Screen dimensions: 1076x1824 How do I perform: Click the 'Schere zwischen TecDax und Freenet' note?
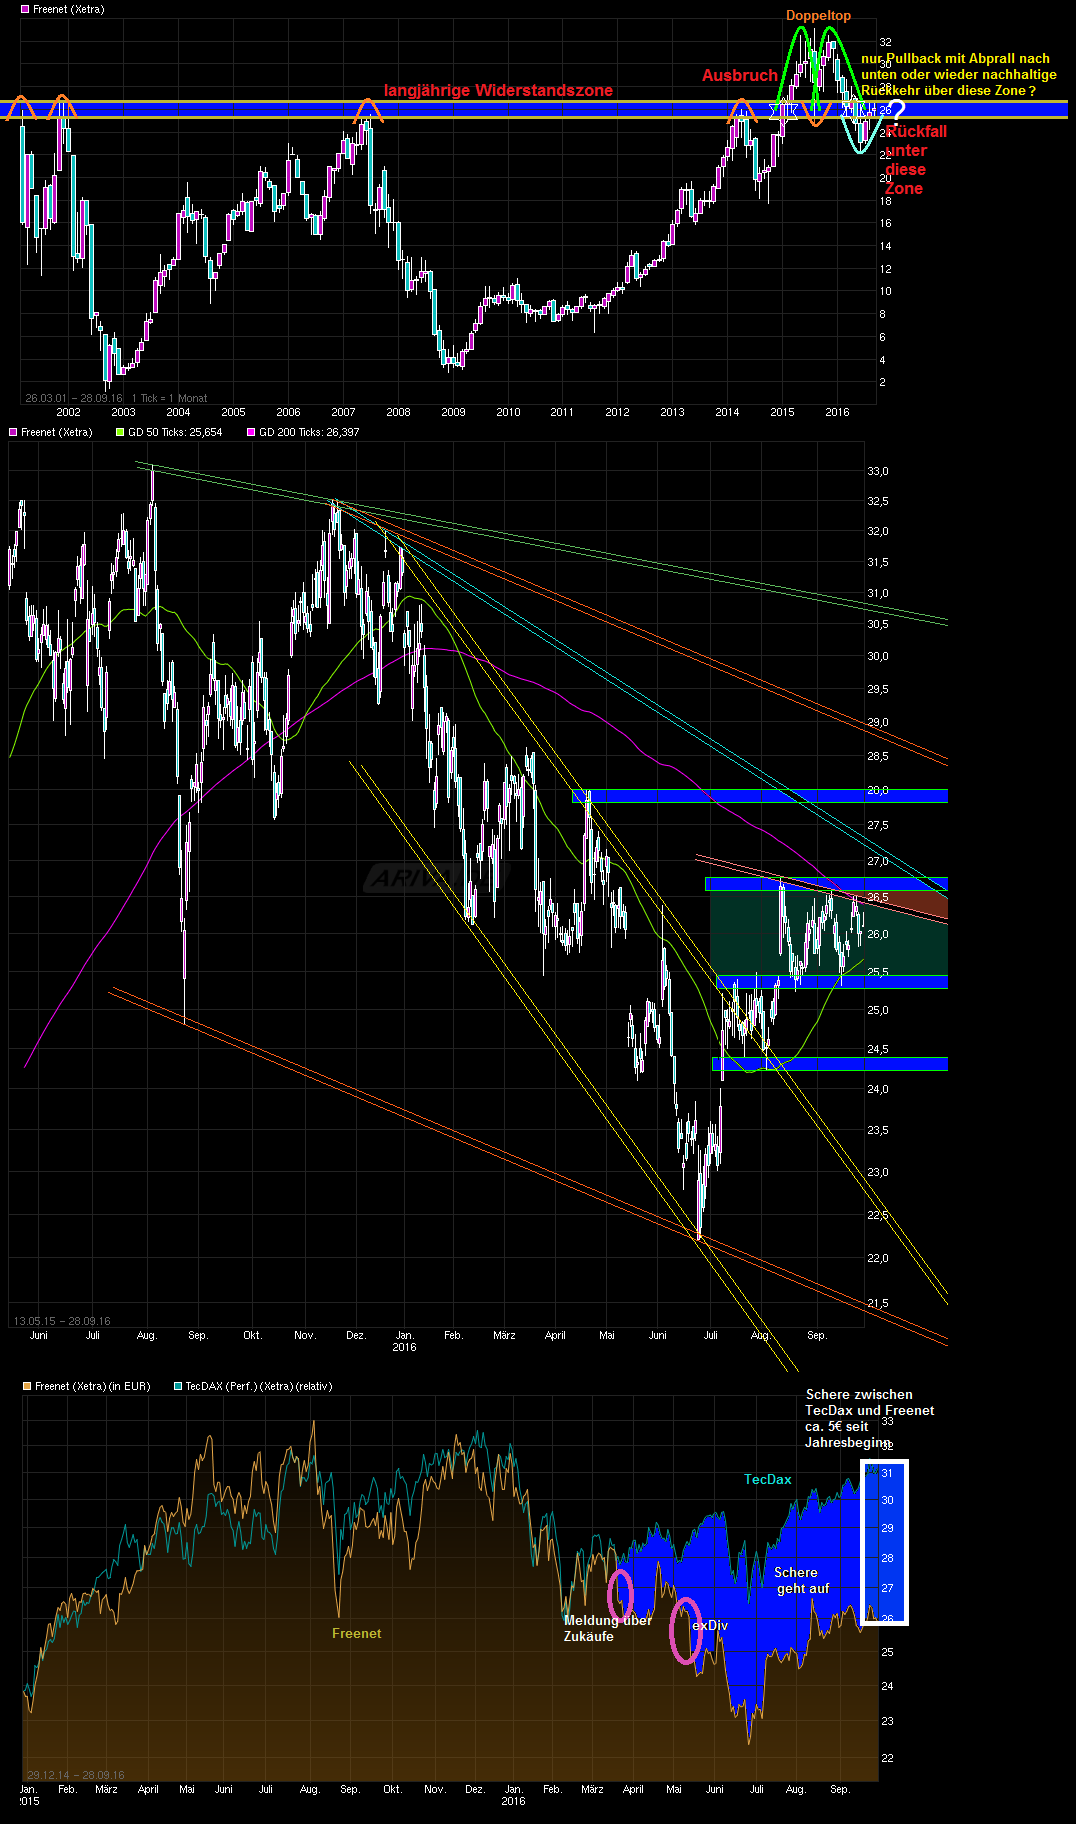pyautogui.click(x=870, y=1418)
